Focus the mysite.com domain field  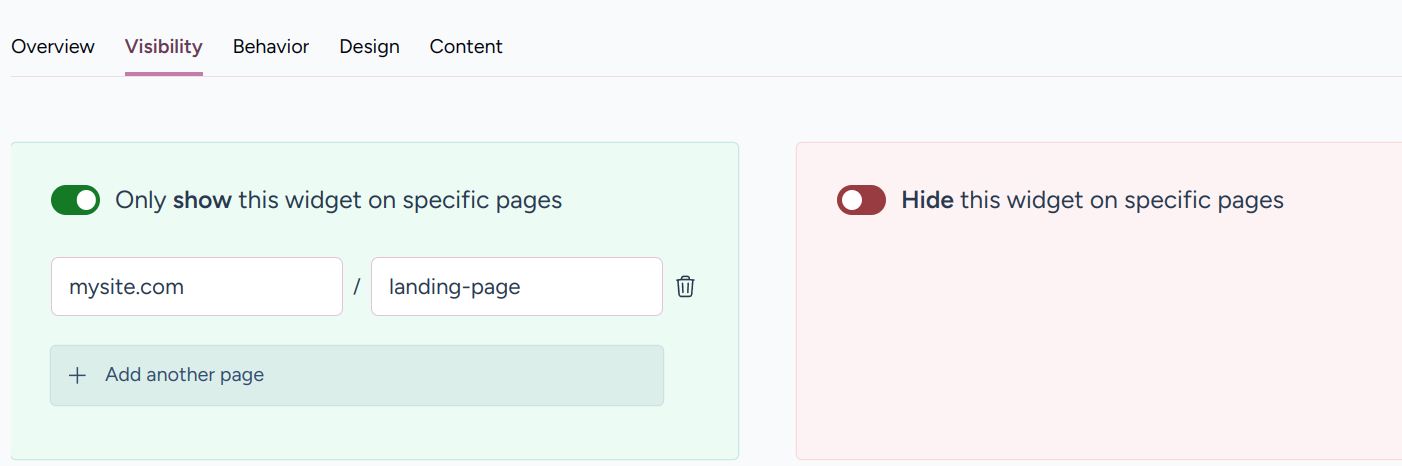coord(196,287)
